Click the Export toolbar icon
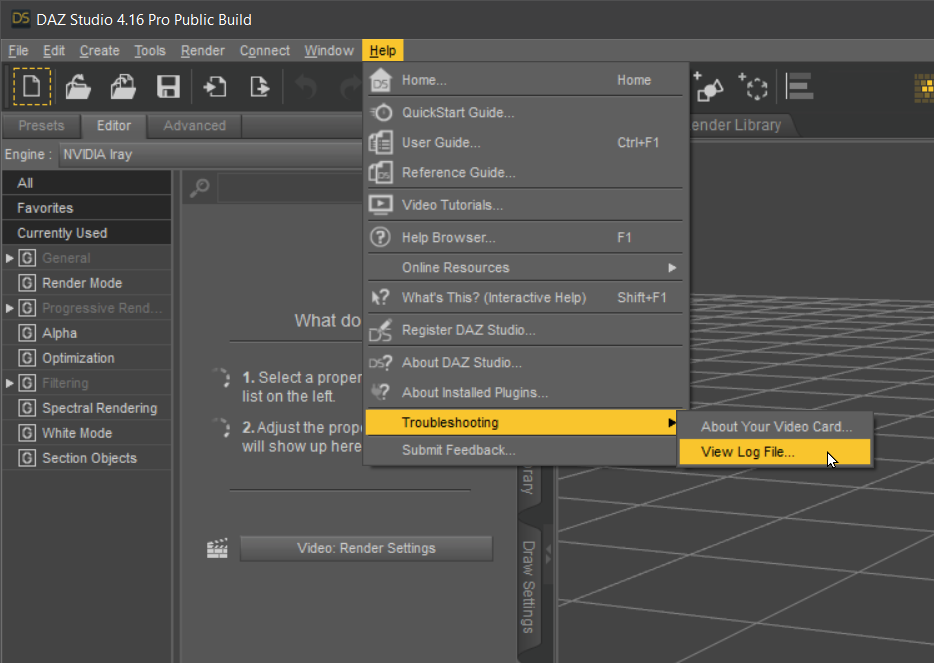The height and width of the screenshot is (663, 934). tap(260, 87)
